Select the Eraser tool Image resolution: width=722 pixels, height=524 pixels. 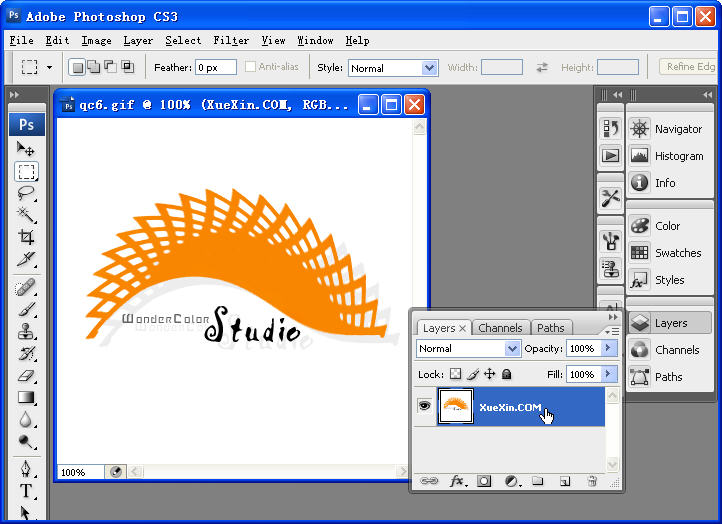tap(26, 375)
